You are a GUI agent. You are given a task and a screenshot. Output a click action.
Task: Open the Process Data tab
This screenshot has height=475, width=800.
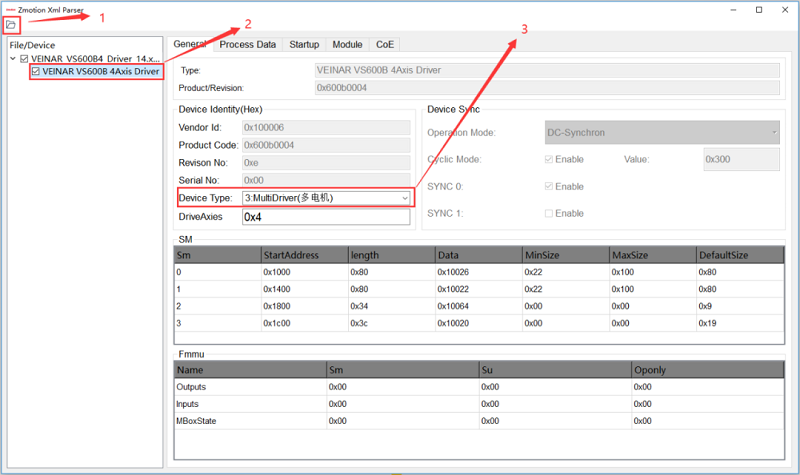247,45
